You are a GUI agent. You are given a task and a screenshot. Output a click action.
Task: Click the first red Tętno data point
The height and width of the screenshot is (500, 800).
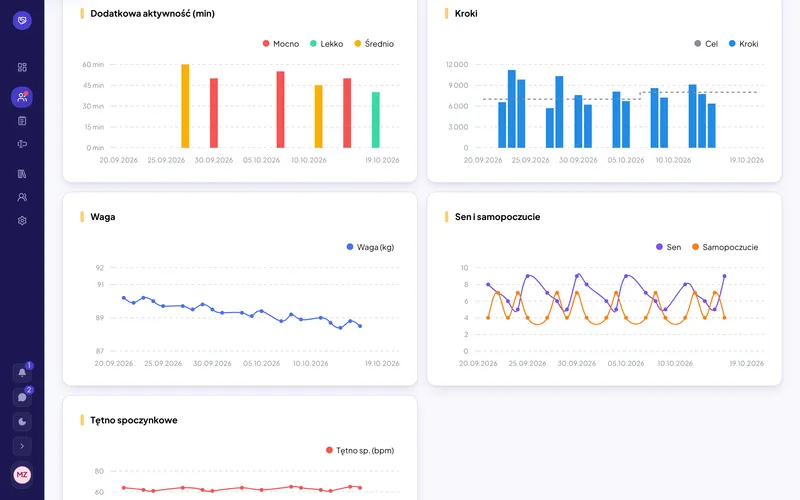click(x=124, y=488)
